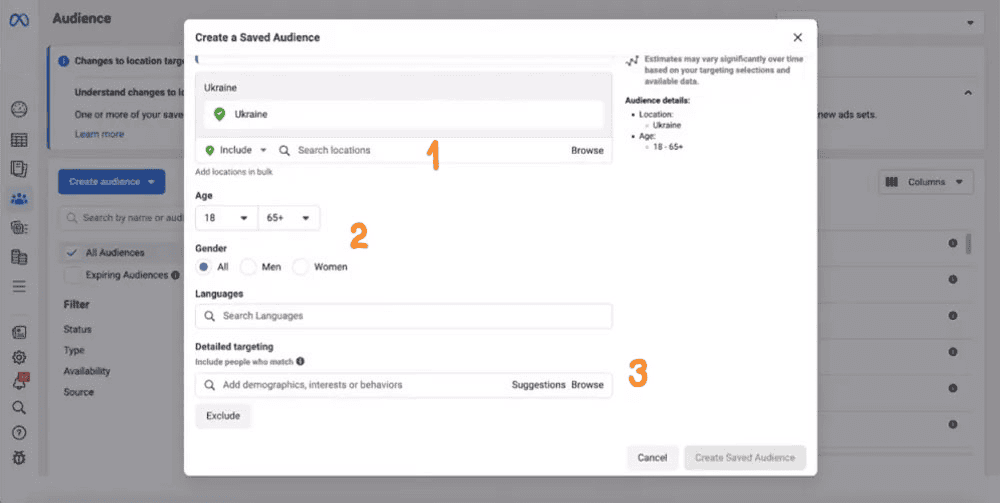Click Suggestions in detailed targeting
This screenshot has height=503, width=1000.
tap(538, 385)
